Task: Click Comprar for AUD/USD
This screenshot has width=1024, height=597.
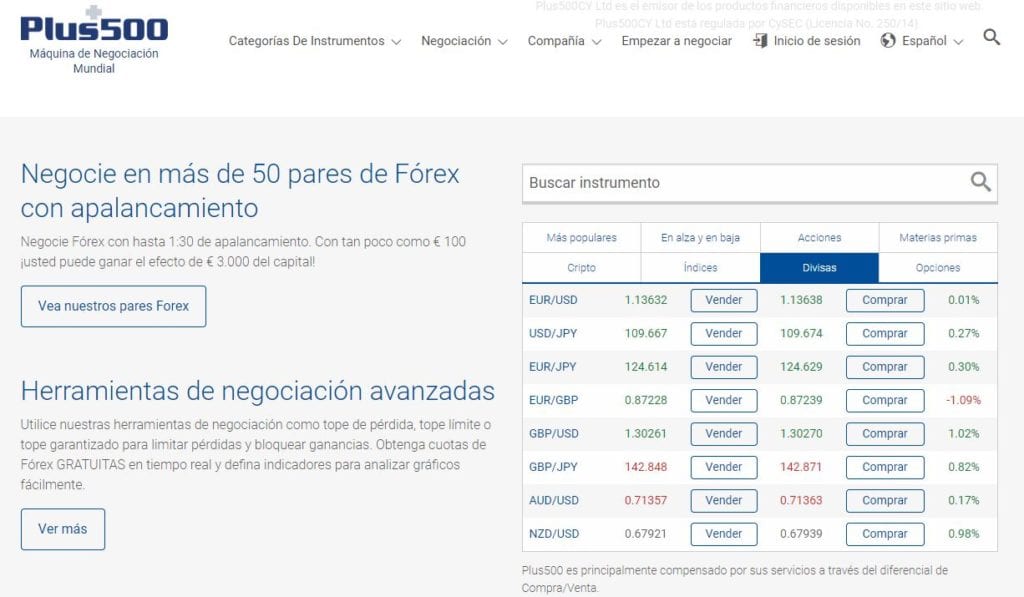Action: click(885, 500)
